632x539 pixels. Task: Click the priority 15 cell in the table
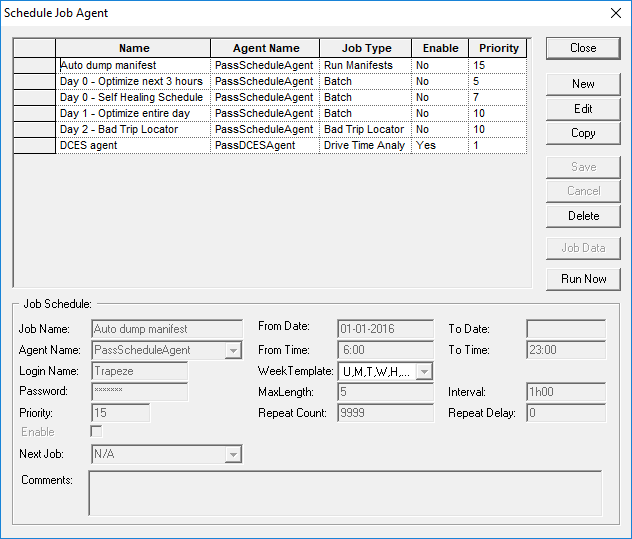(497, 65)
